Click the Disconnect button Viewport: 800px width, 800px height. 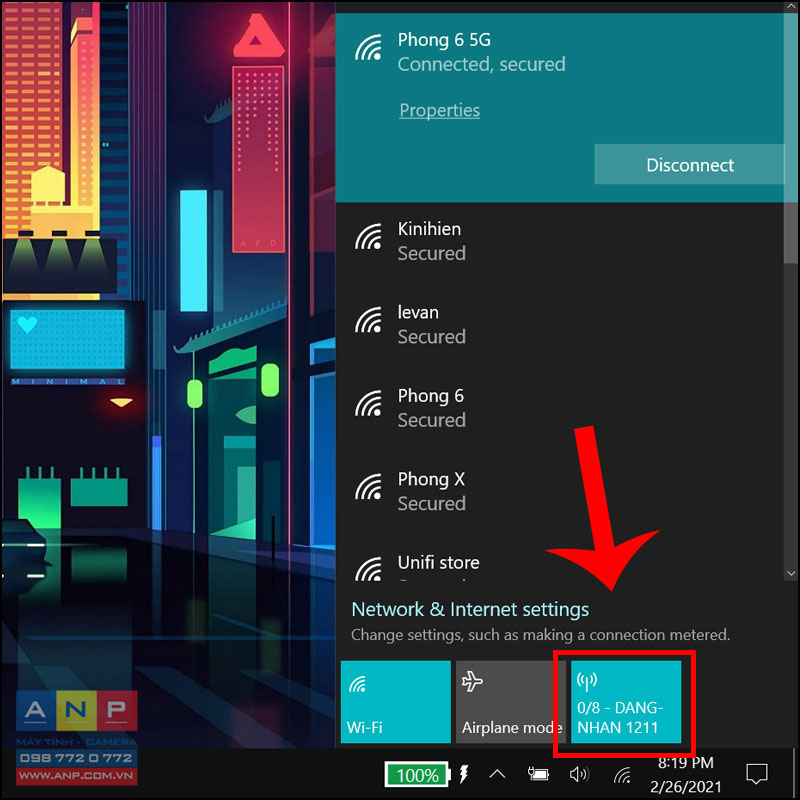pyautogui.click(x=689, y=164)
